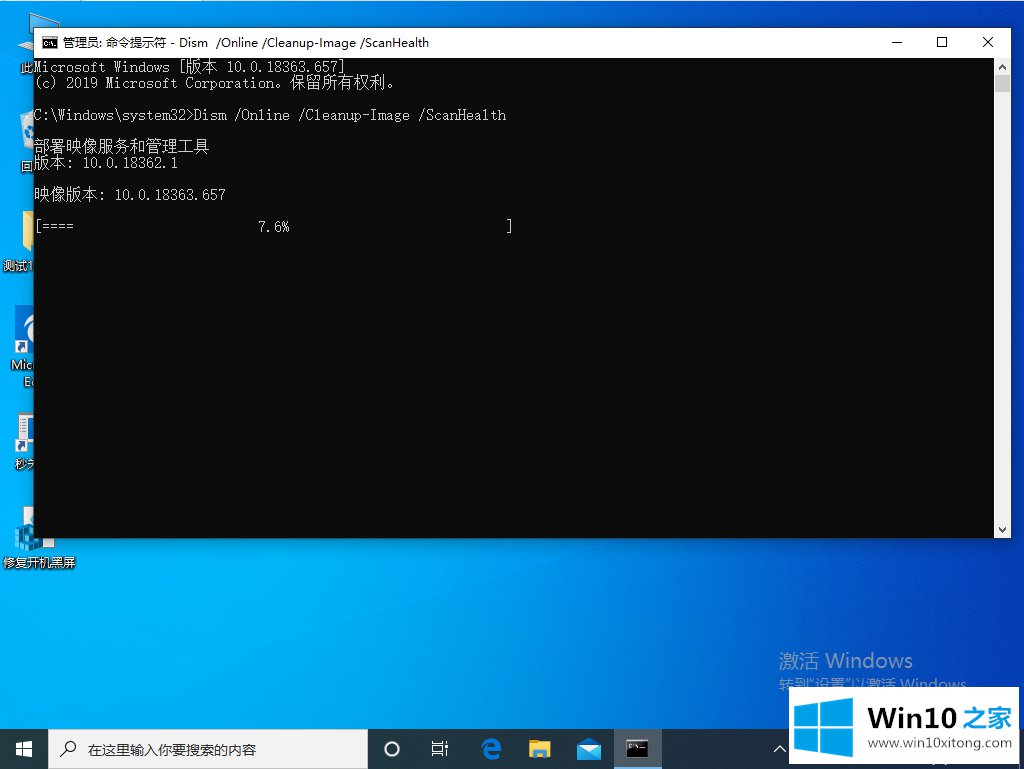
Task: Minimize the Command Prompt window
Action: click(x=895, y=42)
